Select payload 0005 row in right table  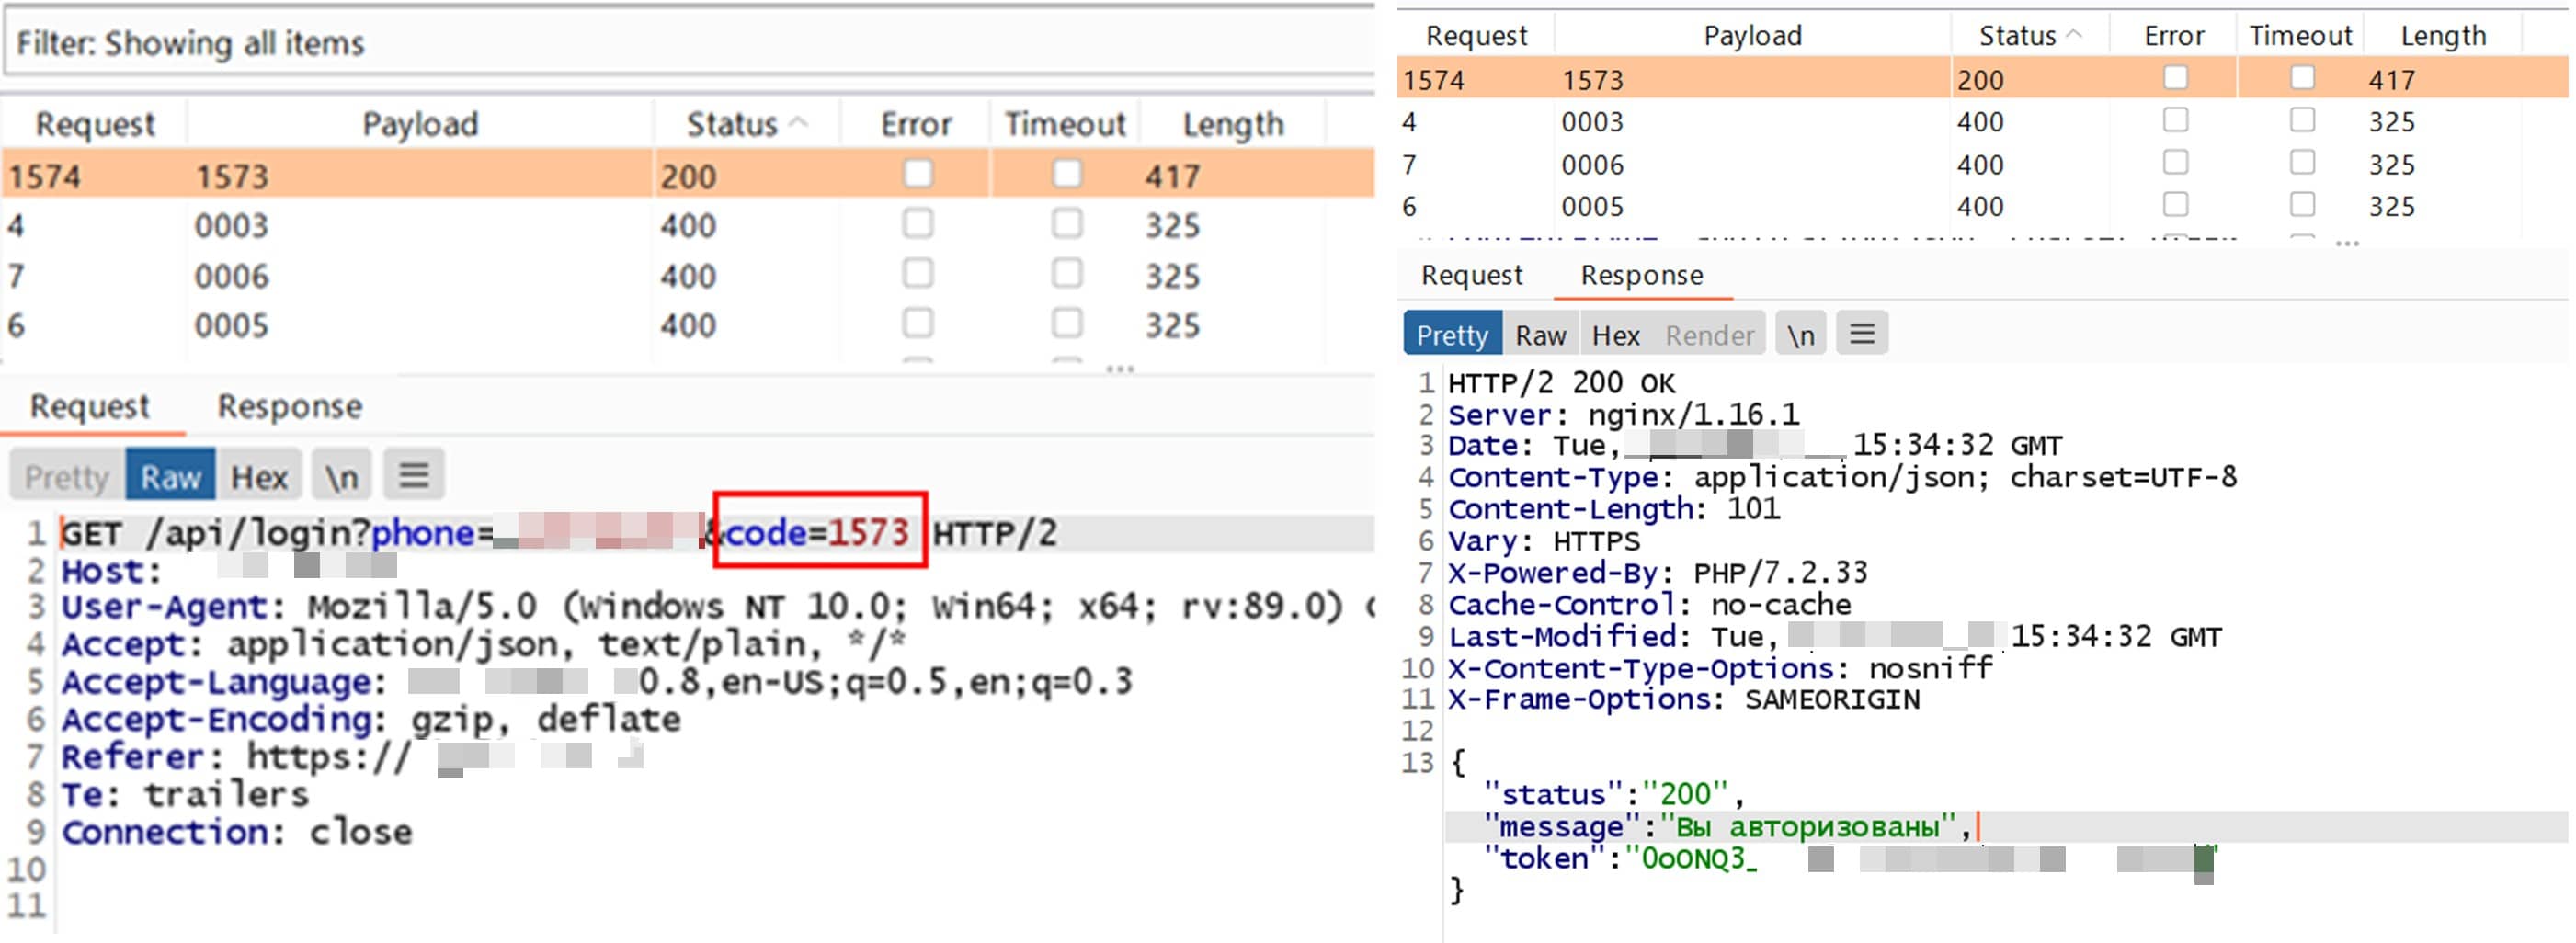click(1982, 206)
